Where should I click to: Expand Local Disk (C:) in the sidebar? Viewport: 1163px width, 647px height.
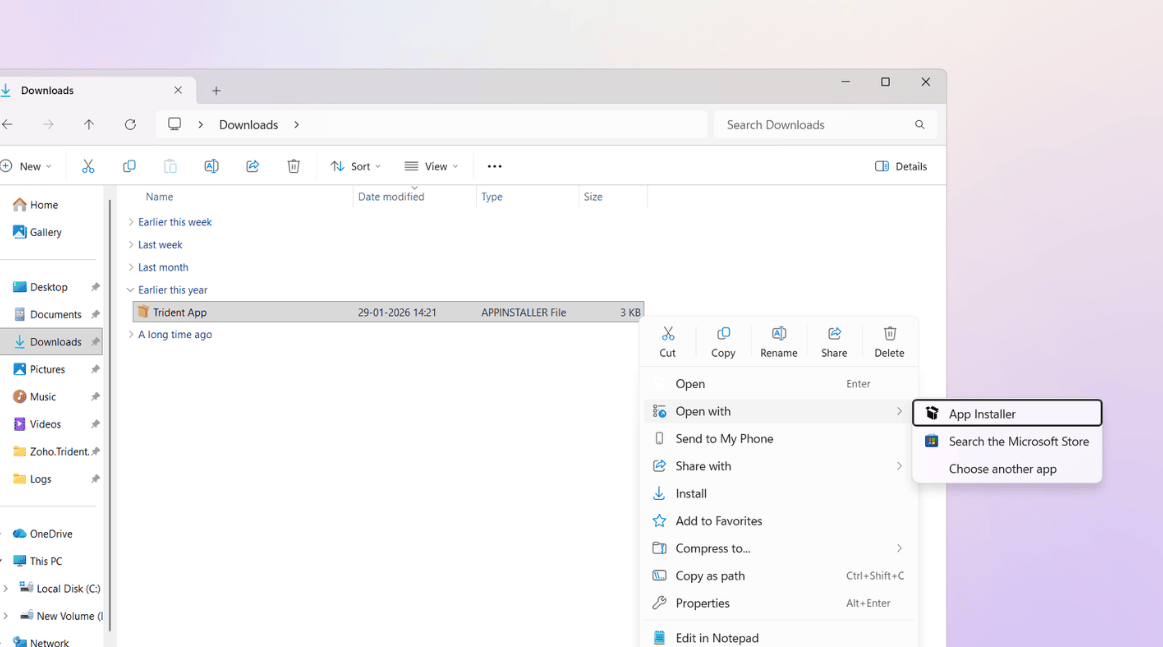tap(6, 588)
